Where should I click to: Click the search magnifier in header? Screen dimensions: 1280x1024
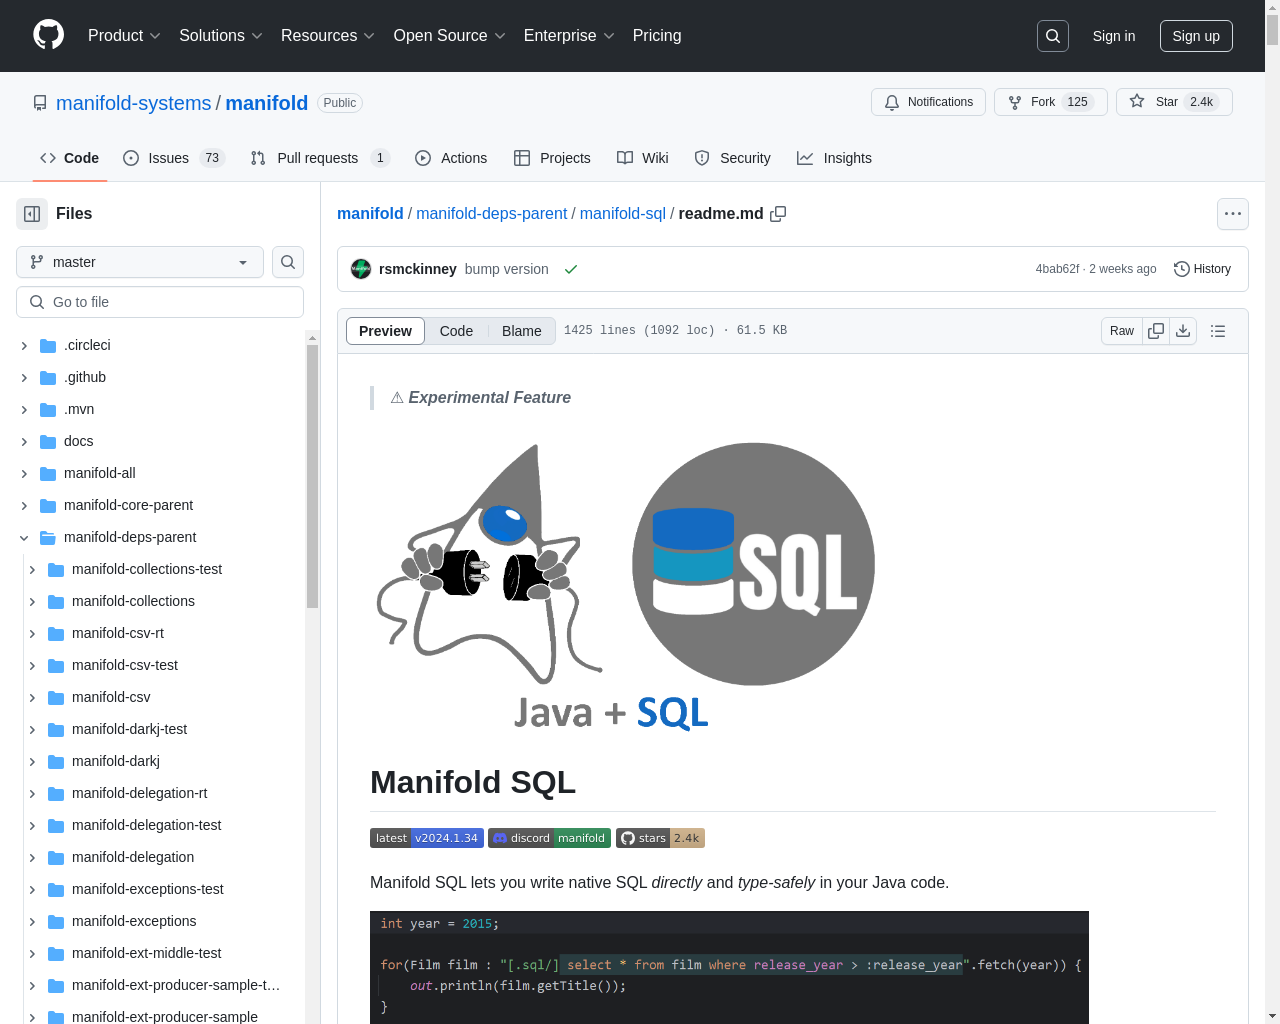coord(1053,36)
